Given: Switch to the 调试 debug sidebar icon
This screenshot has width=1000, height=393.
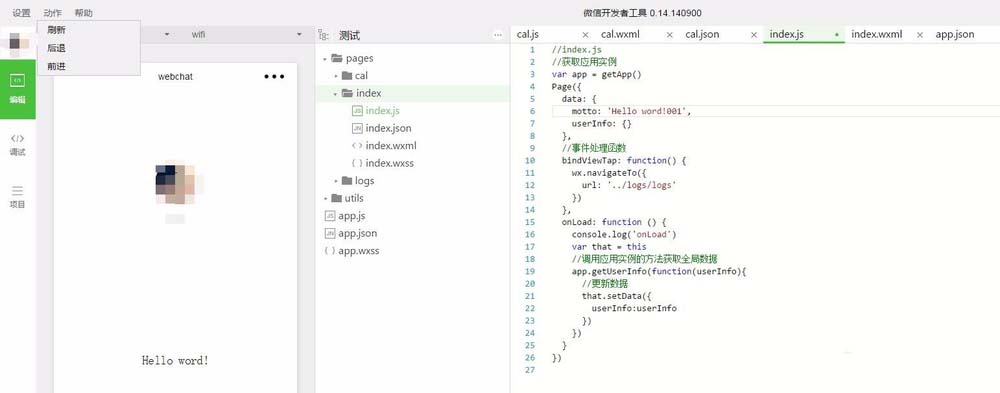Looking at the screenshot, I should coord(18,145).
